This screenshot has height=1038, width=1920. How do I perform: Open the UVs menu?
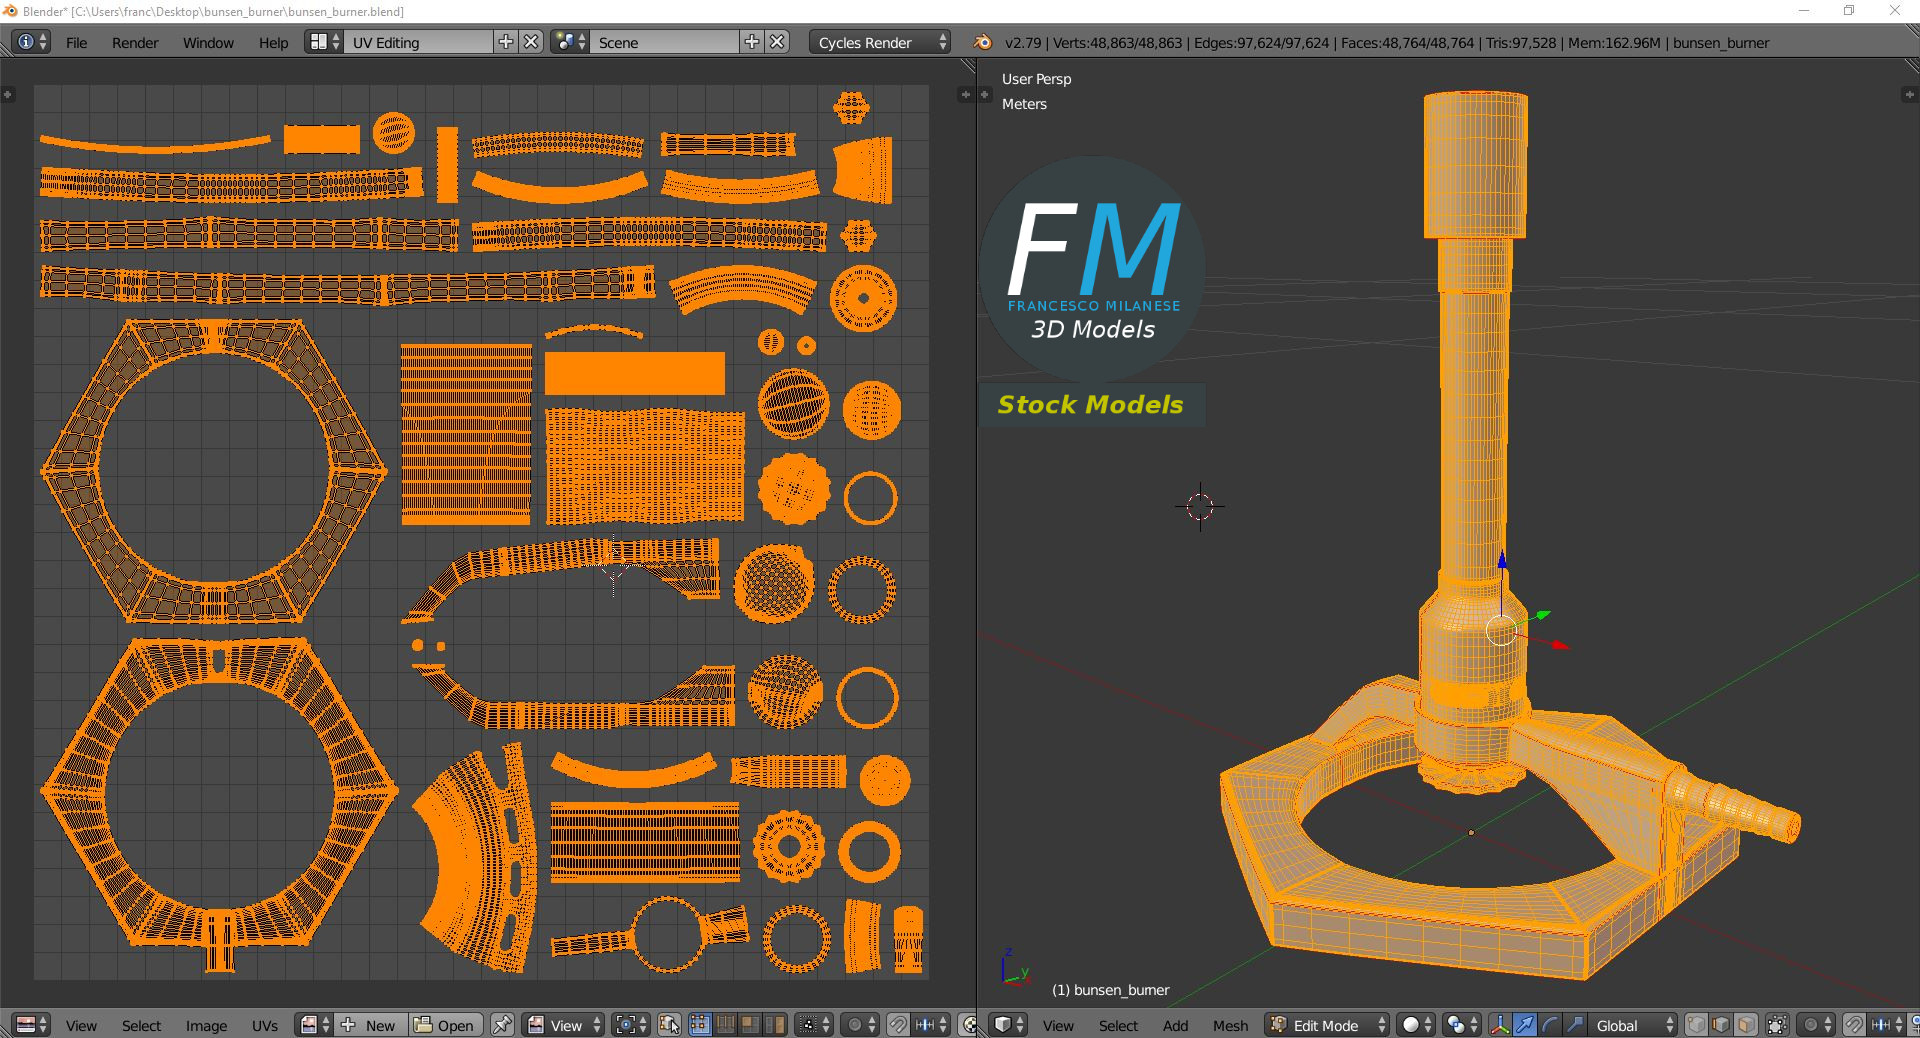point(264,1025)
